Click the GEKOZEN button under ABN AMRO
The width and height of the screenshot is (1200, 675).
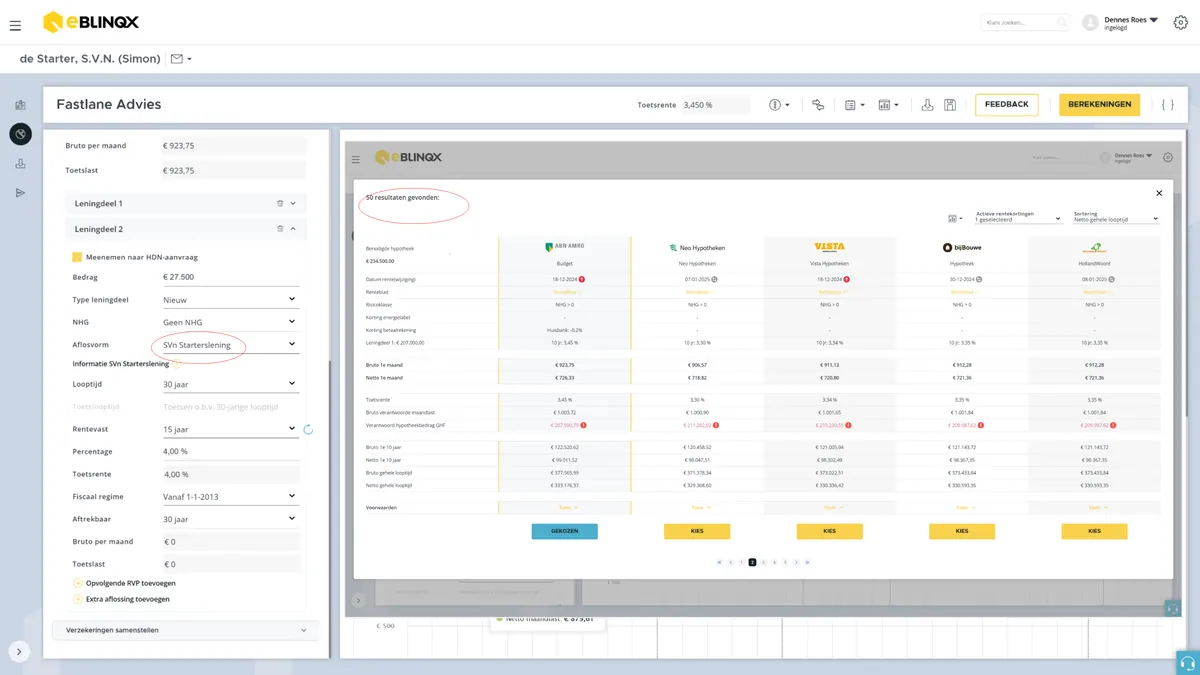565,531
